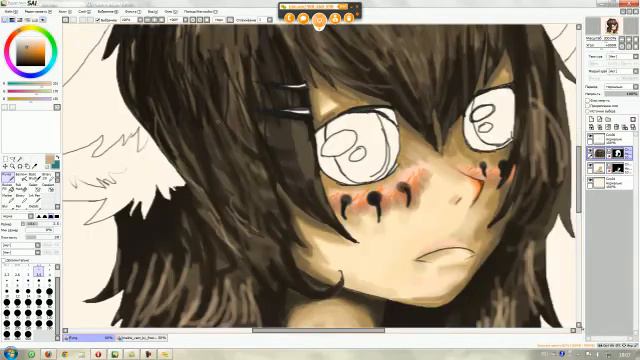The height and width of the screenshot is (360, 640).
Task: Open the Layer menu
Action: pyautogui.click(x=84, y=12)
